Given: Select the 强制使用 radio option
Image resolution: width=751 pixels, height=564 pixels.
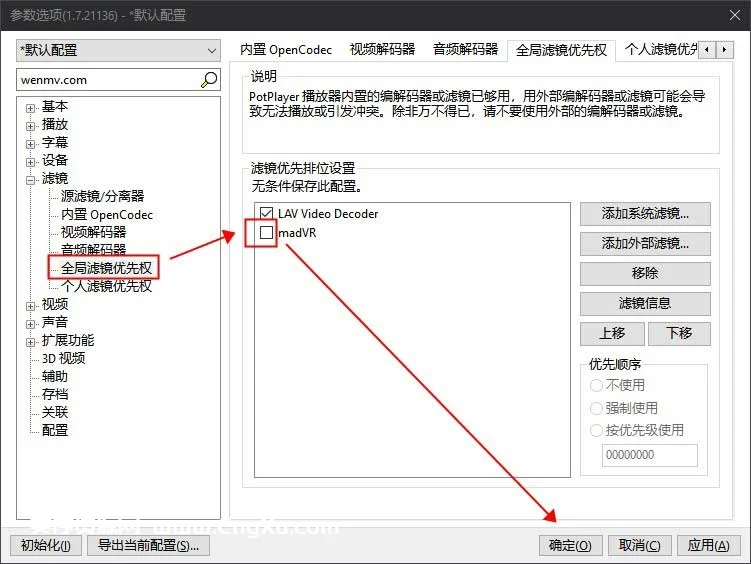Looking at the screenshot, I should (x=596, y=408).
